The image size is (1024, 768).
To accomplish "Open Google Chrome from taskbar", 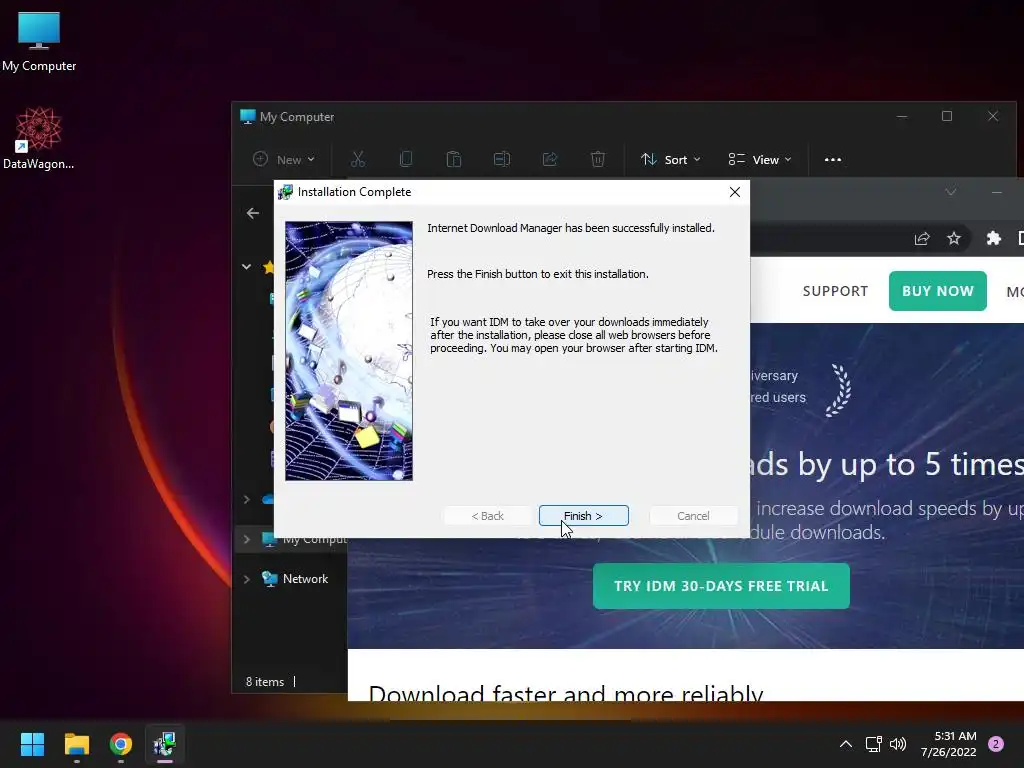I will tap(121, 744).
